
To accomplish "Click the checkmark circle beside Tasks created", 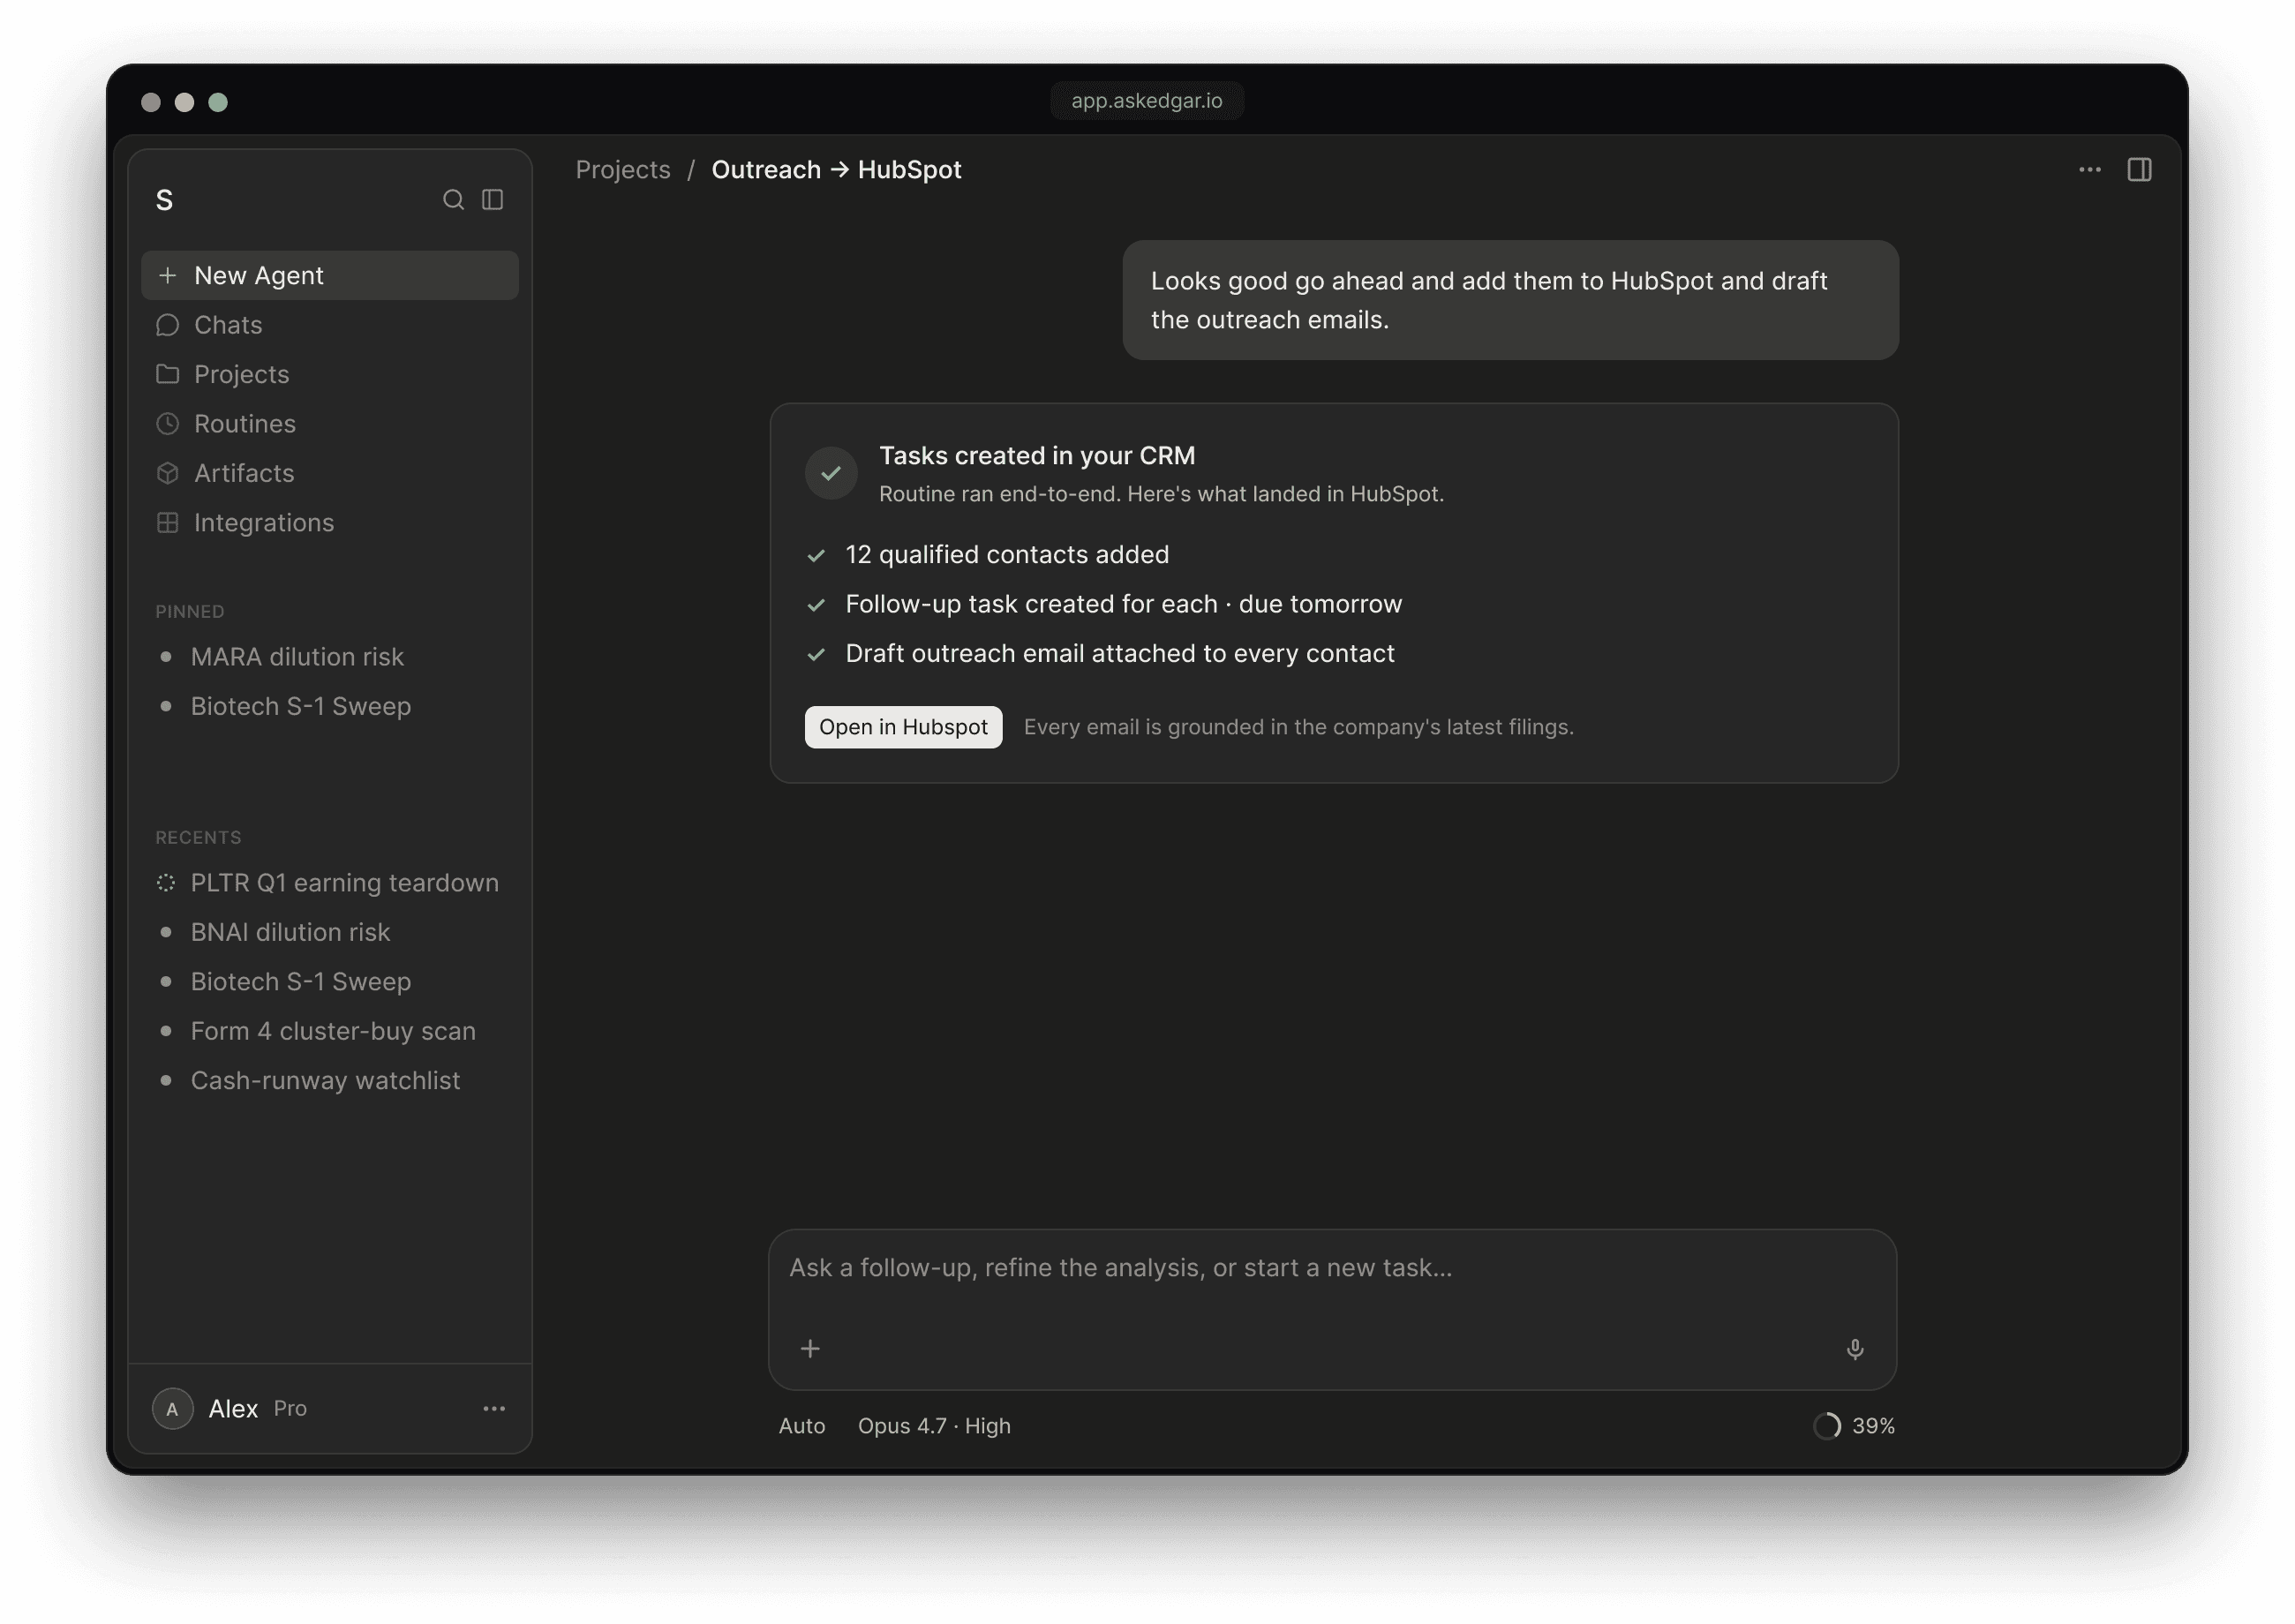I will click(x=831, y=474).
